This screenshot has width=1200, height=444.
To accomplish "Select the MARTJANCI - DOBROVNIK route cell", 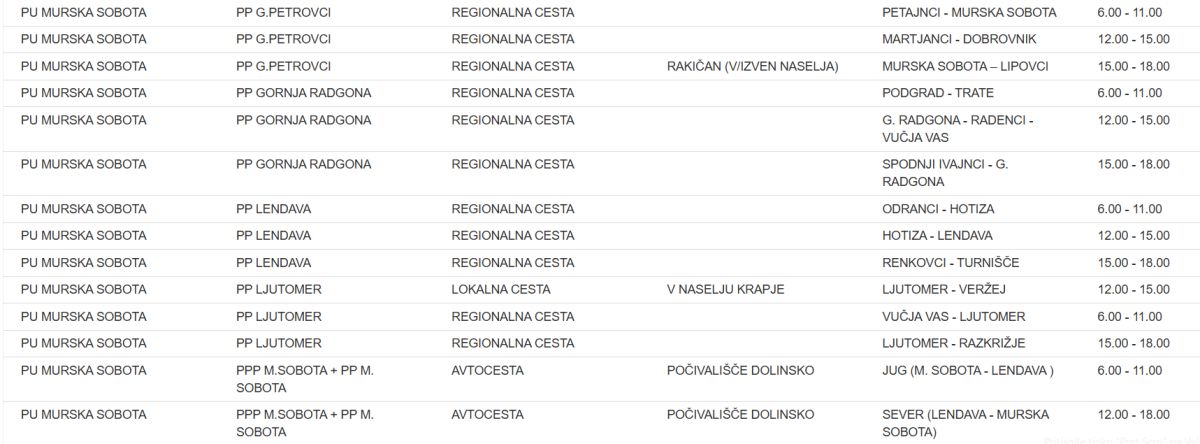I will (959, 39).
